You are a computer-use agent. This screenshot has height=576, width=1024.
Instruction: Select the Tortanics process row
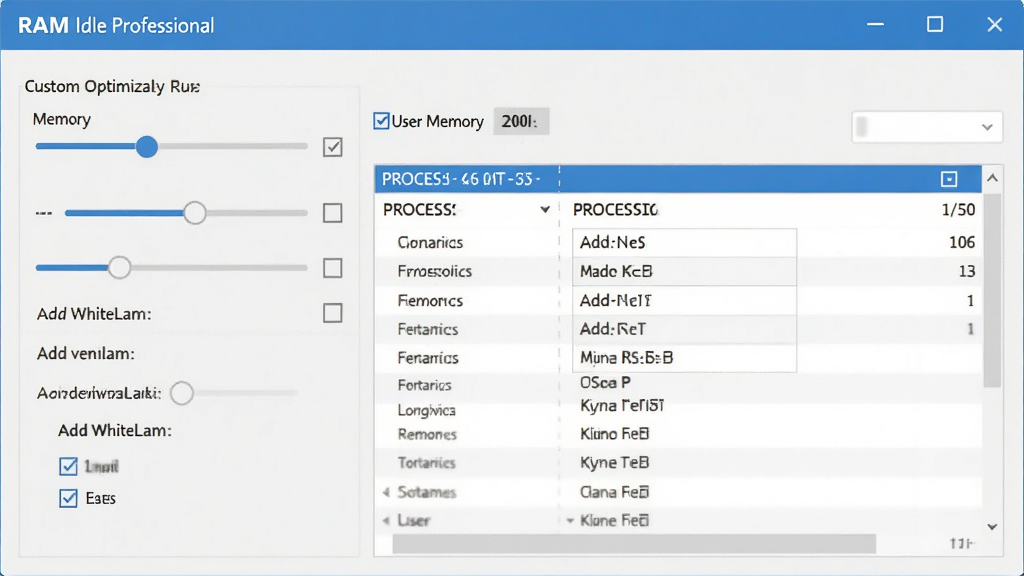click(x=426, y=463)
